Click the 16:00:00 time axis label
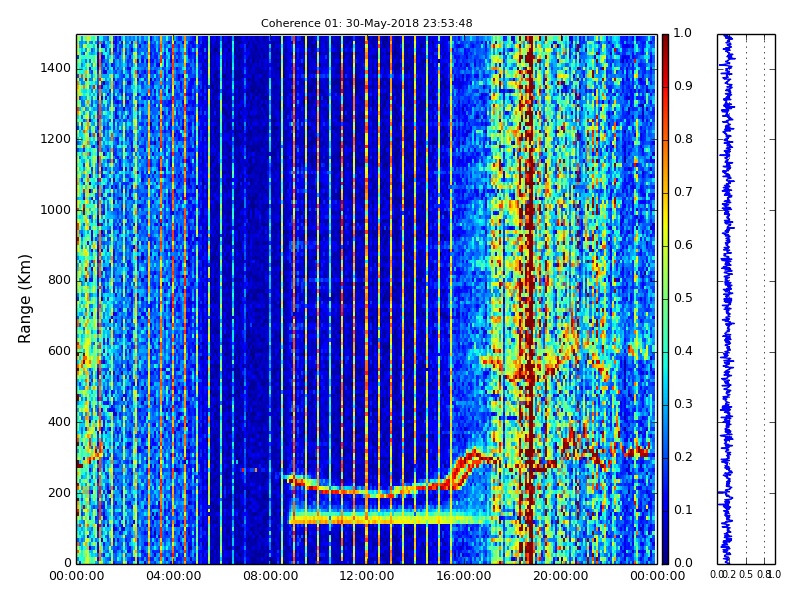This screenshot has width=800, height=600. click(464, 576)
